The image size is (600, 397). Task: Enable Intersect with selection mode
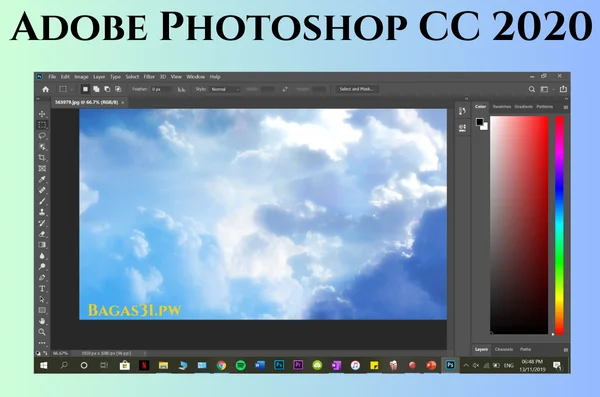pyautogui.click(x=118, y=89)
